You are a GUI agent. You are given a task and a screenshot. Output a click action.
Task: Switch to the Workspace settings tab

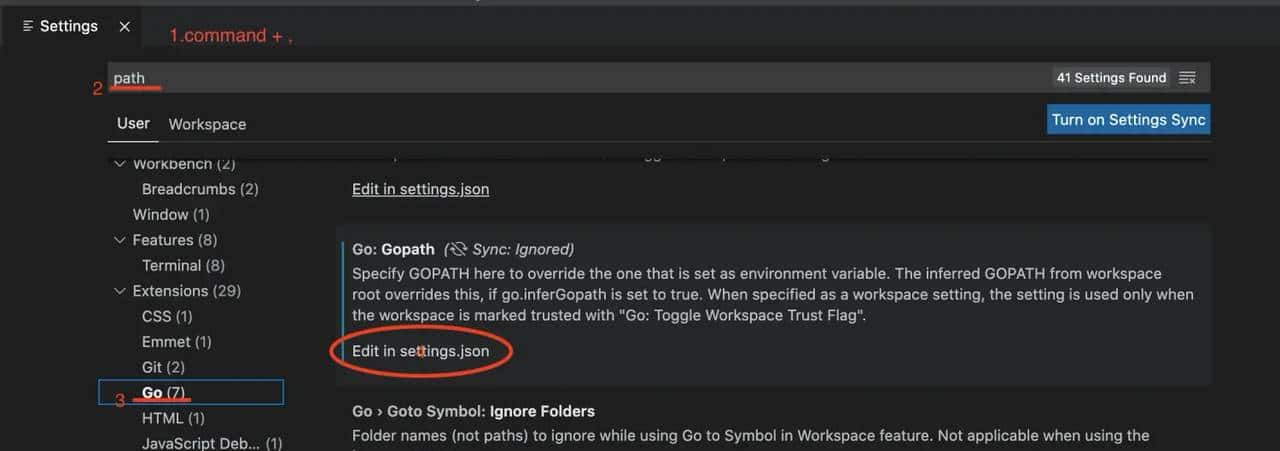tap(207, 125)
